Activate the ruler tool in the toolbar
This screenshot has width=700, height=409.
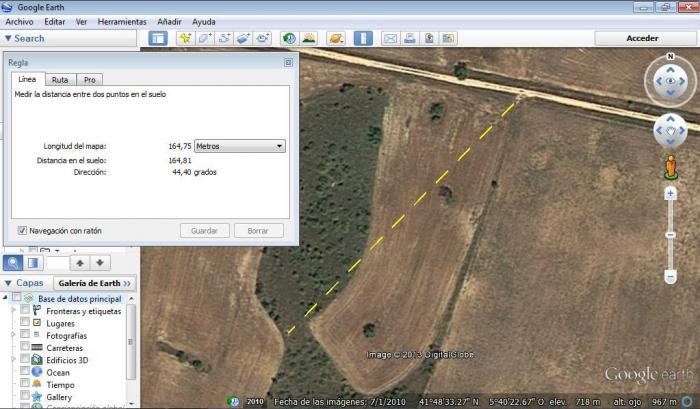pyautogui.click(x=363, y=38)
